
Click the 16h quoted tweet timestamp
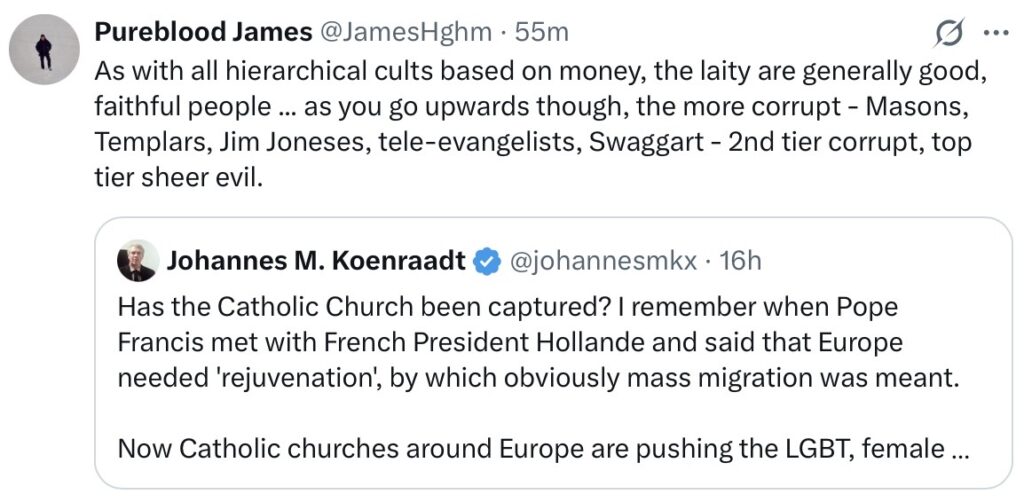pyautogui.click(x=740, y=262)
